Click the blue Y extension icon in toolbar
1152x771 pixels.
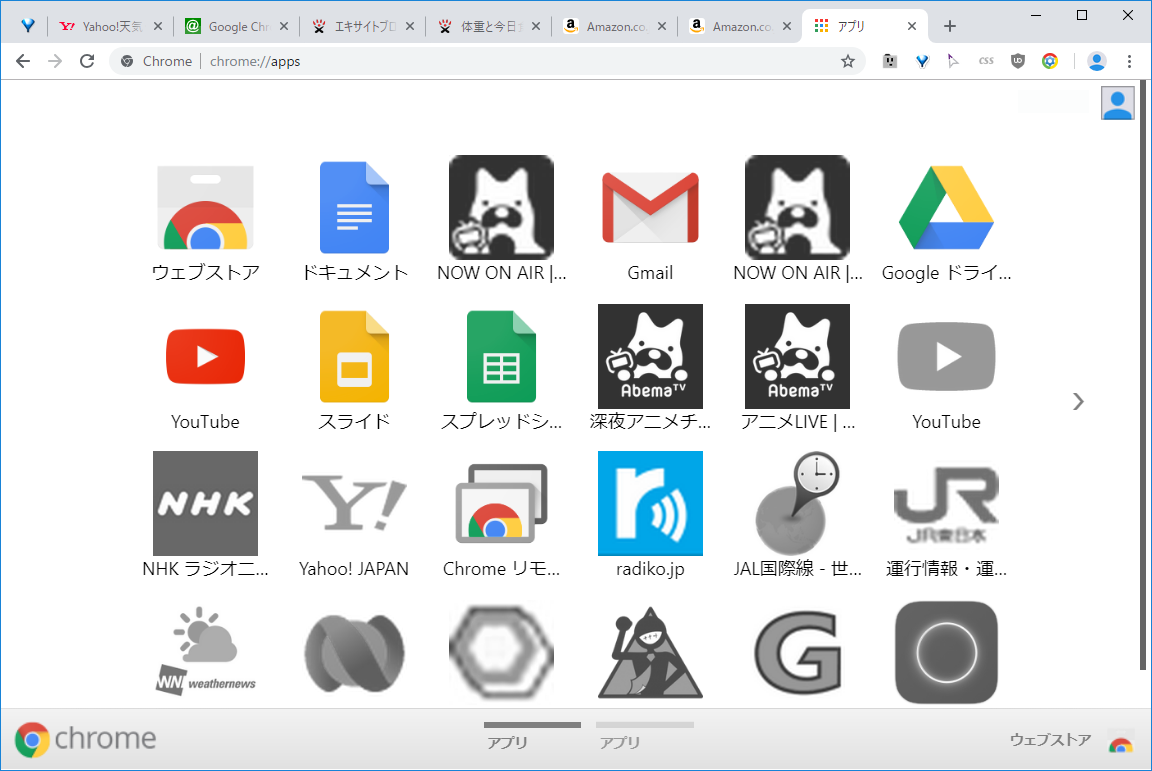922,61
